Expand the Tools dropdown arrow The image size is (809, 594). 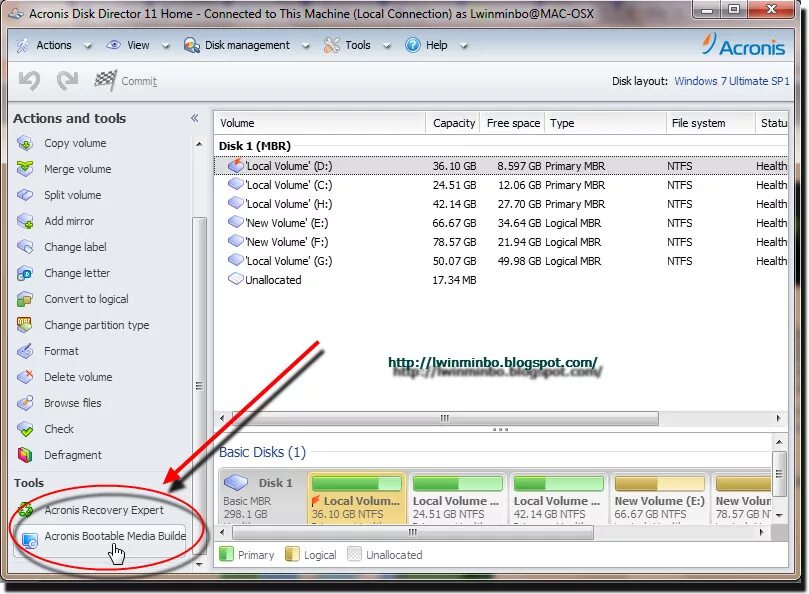[386, 46]
